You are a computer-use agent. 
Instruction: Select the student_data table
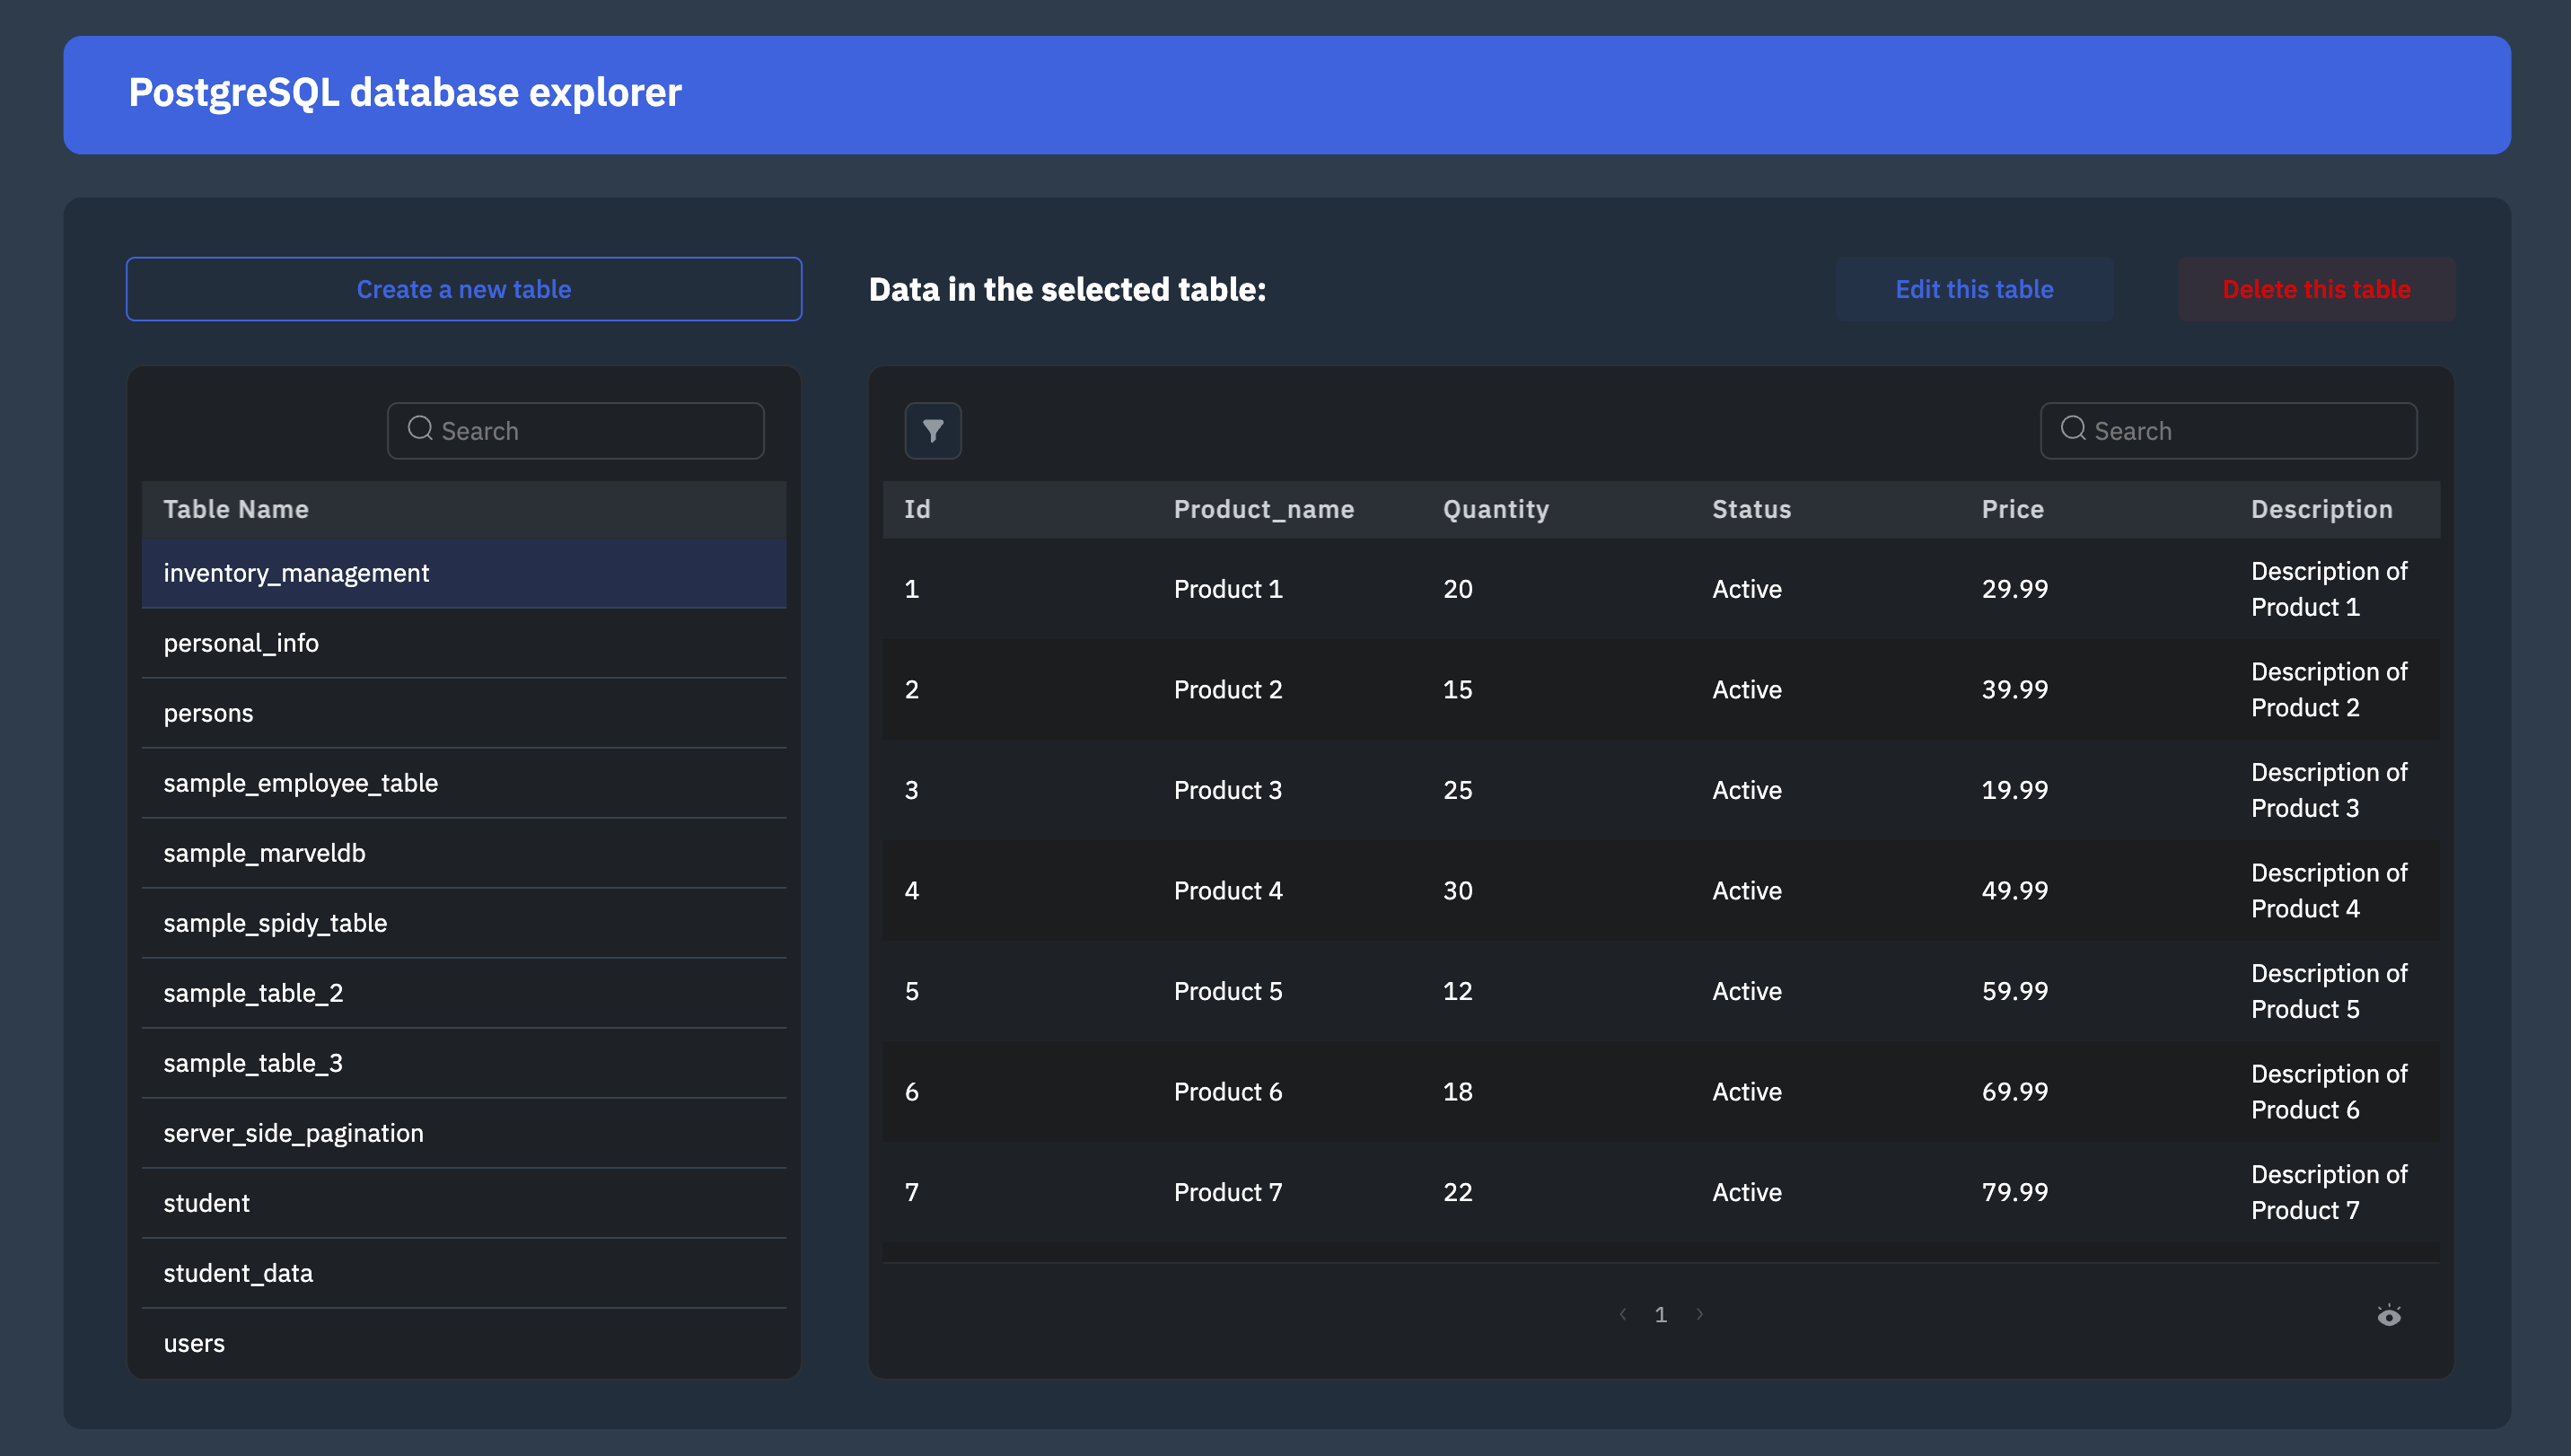(238, 1273)
